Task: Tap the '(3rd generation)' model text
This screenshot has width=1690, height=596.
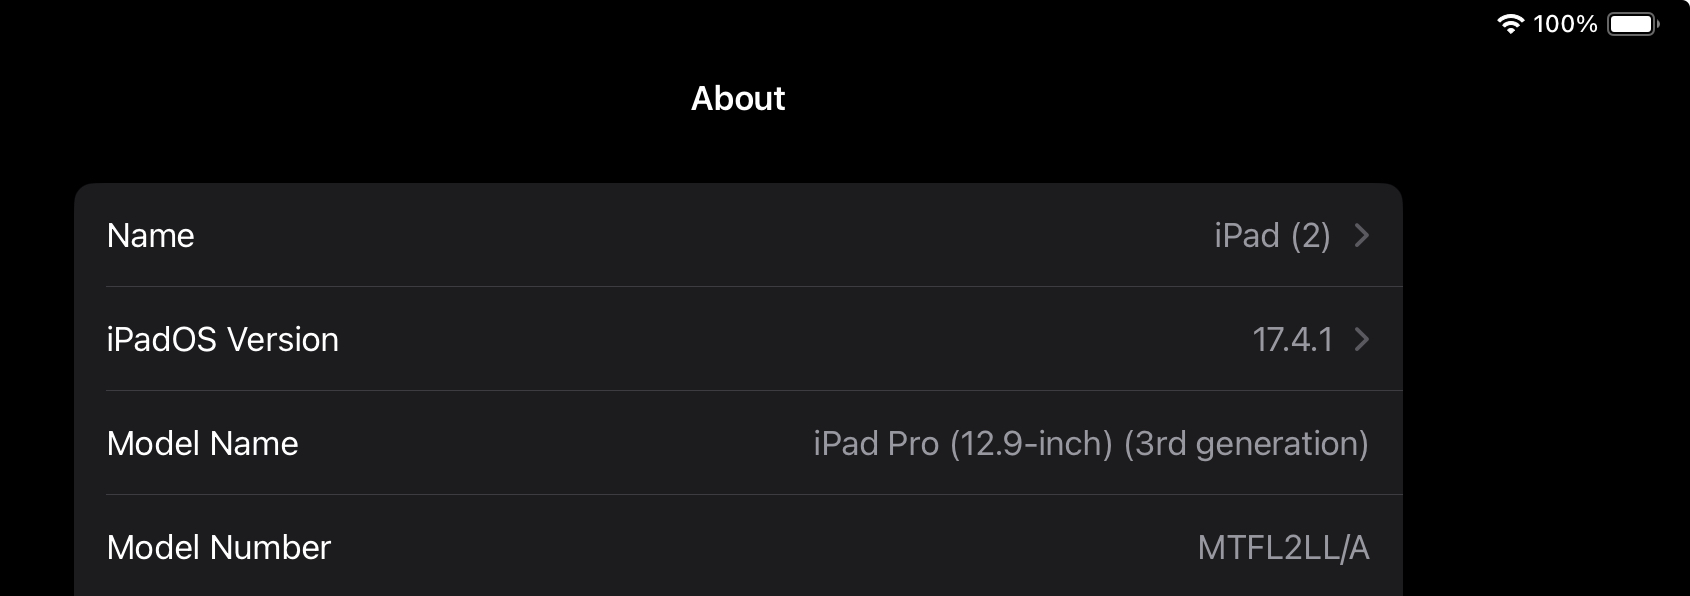Action: click(x=1246, y=443)
